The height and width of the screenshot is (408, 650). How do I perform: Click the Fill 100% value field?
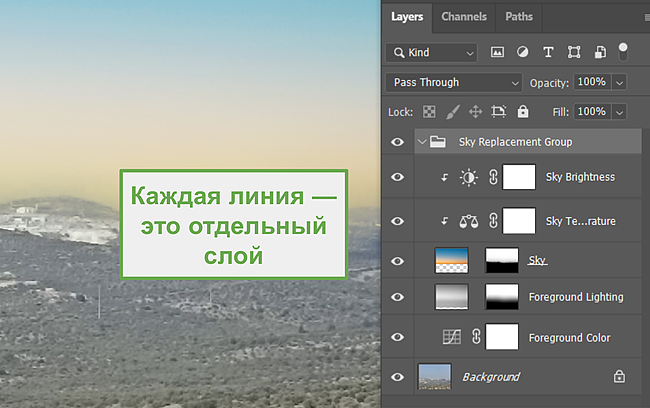point(592,112)
